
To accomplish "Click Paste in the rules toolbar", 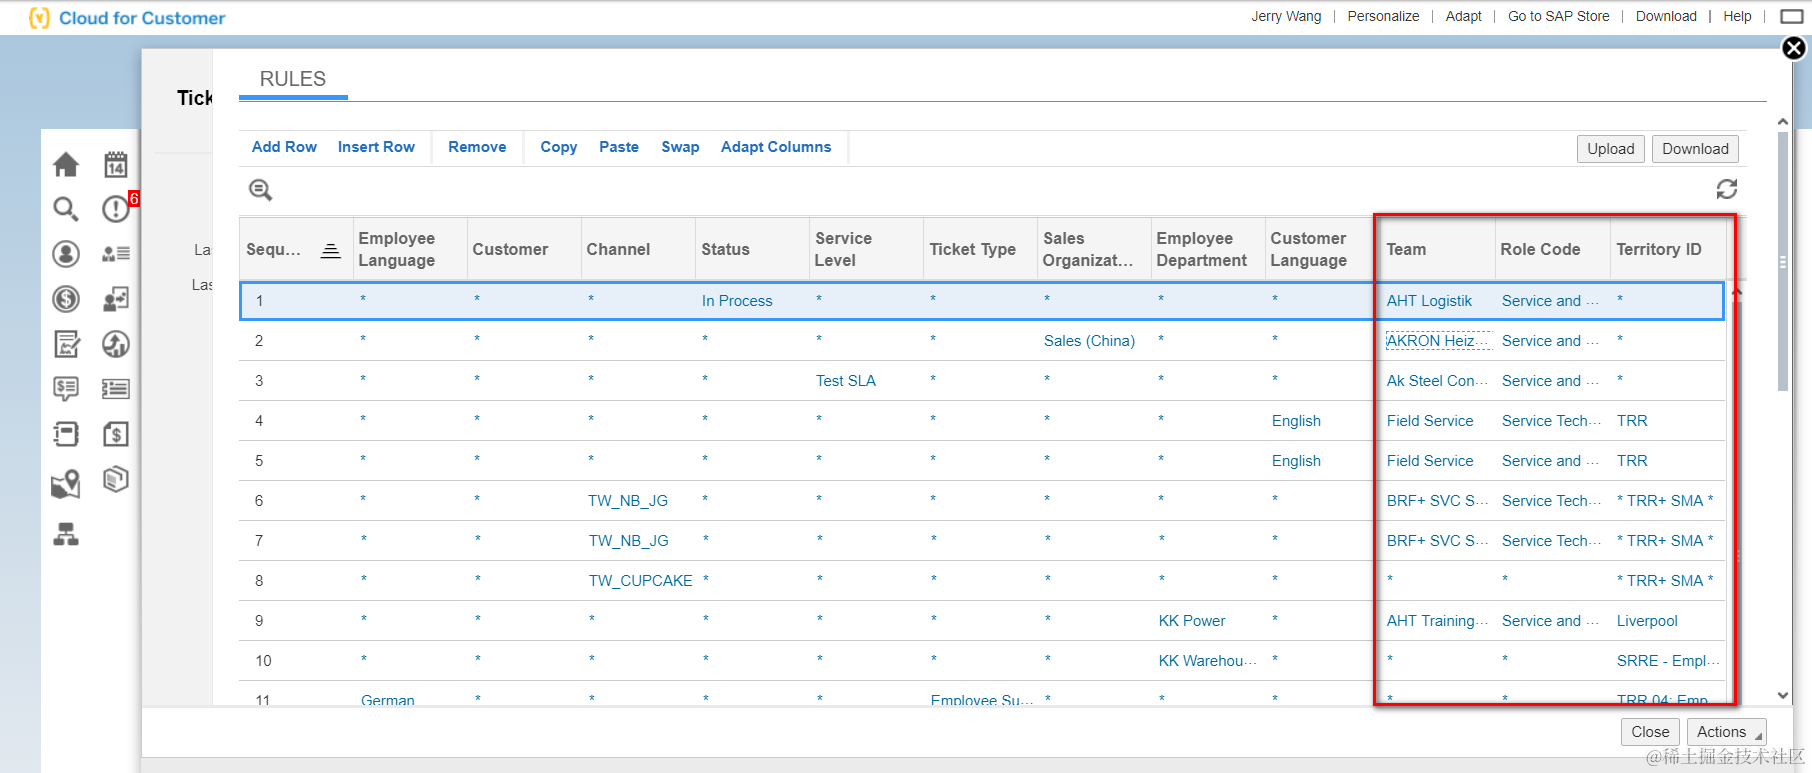I will click(619, 147).
